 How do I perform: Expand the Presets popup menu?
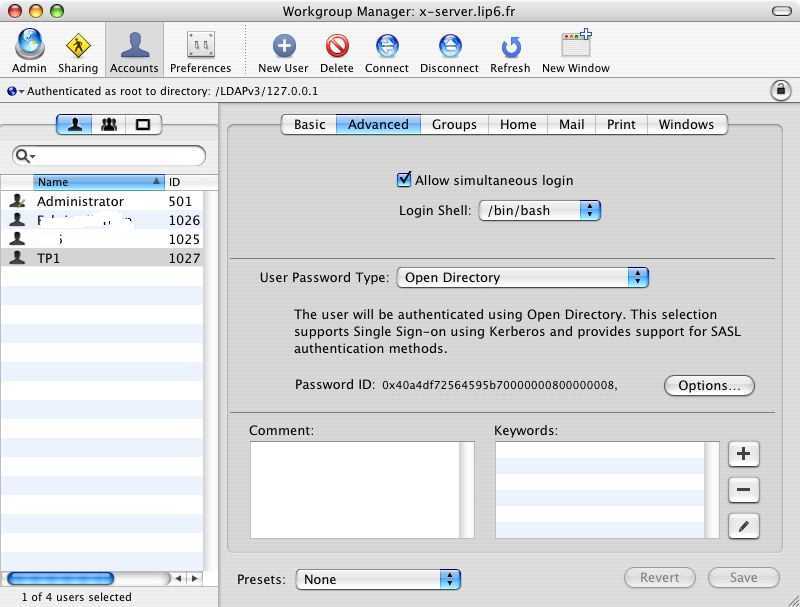tap(378, 579)
